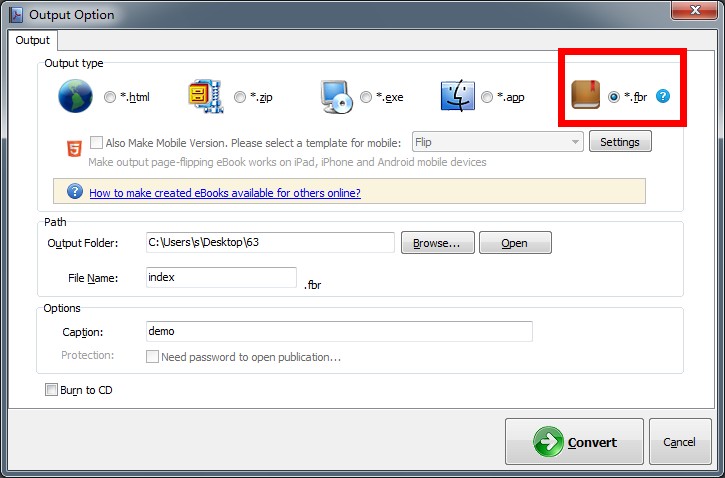The image size is (725, 478).
Task: Click the computer-with-disc EXE icon
Action: coord(337,97)
